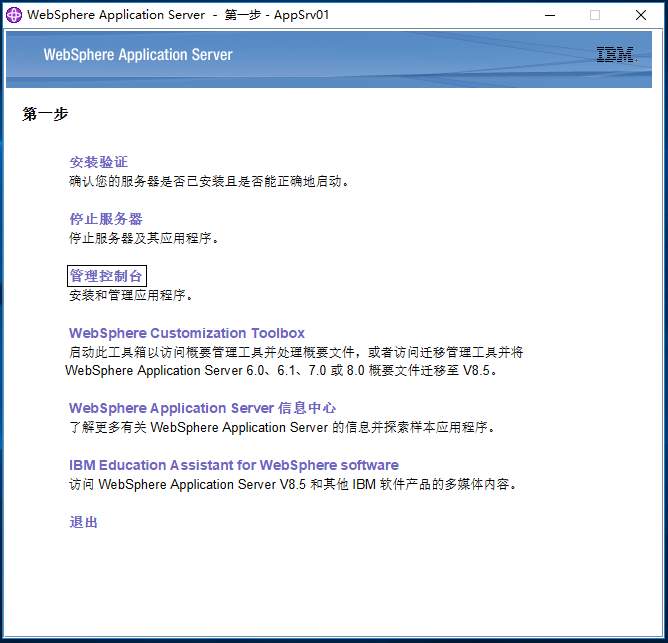Click the 停止服务器 link
This screenshot has width=668, height=643.
[x=106, y=219]
